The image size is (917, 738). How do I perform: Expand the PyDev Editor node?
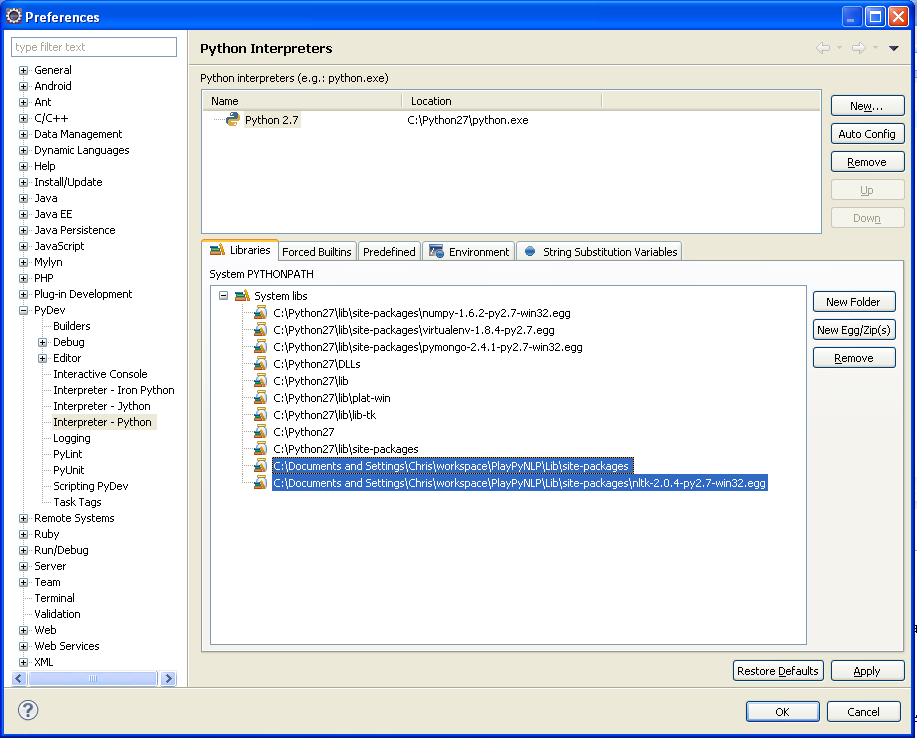[x=42, y=358]
